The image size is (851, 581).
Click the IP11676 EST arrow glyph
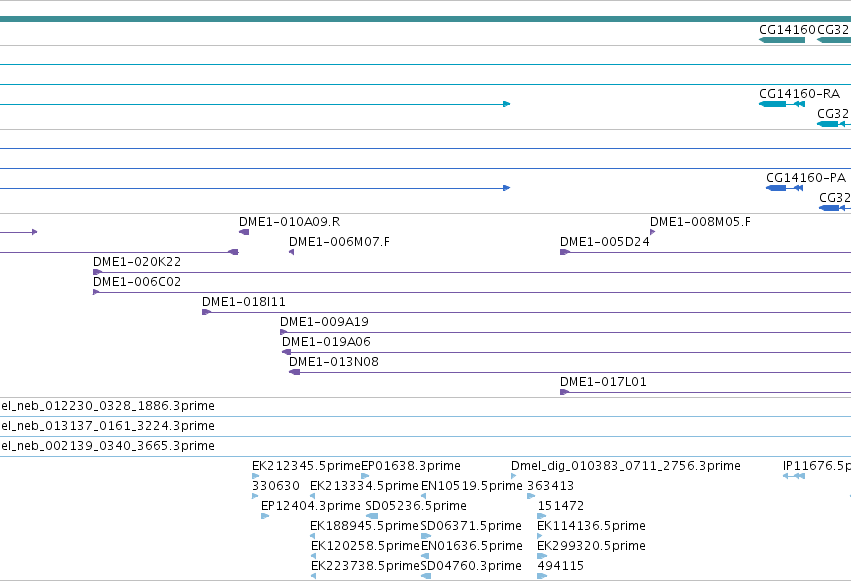click(x=793, y=476)
